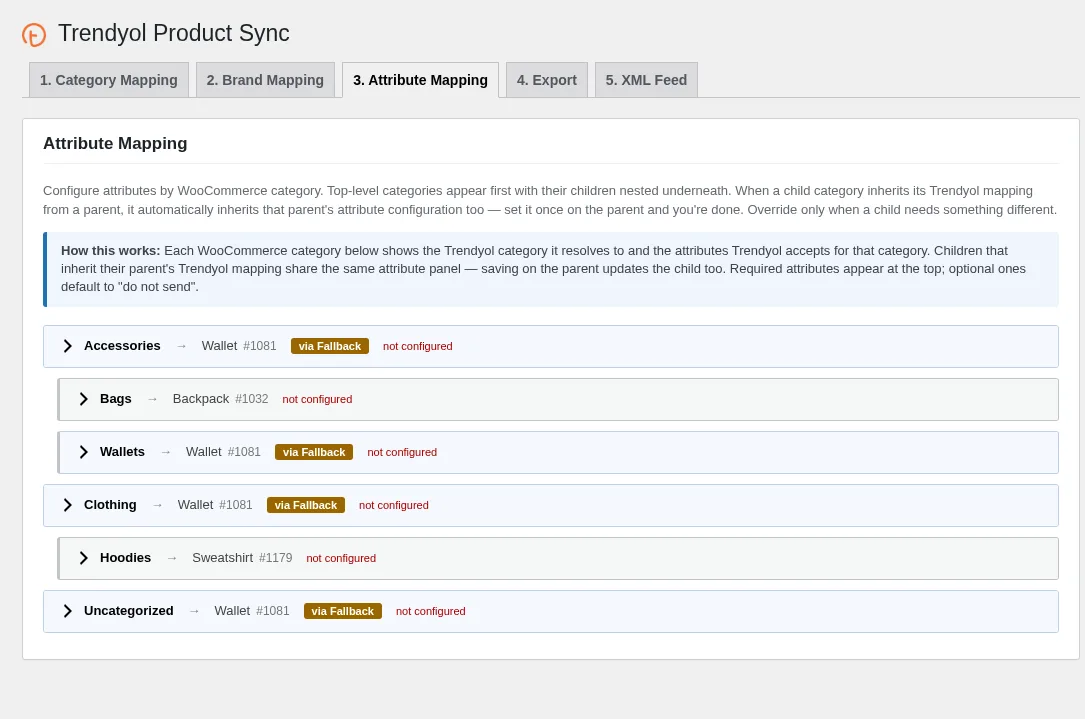Image resolution: width=1085 pixels, height=719 pixels.
Task: Click the Wallets category name
Action: click(x=122, y=452)
